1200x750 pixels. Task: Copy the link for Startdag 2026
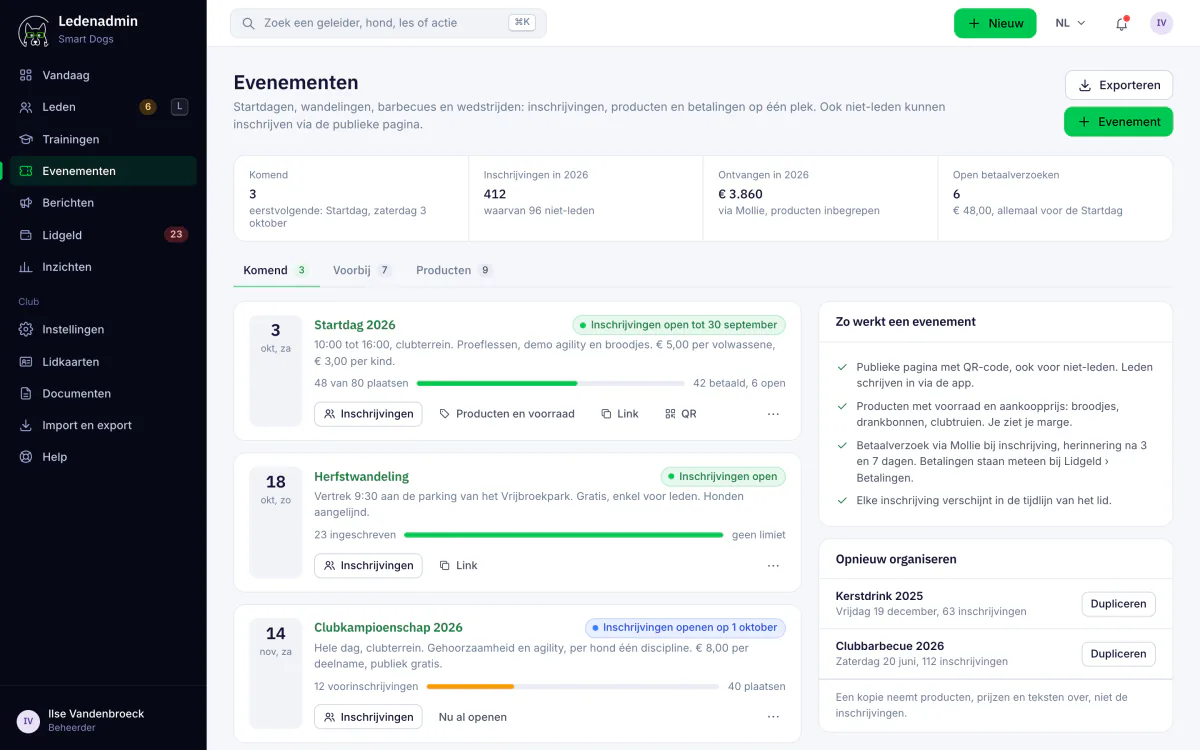point(620,414)
